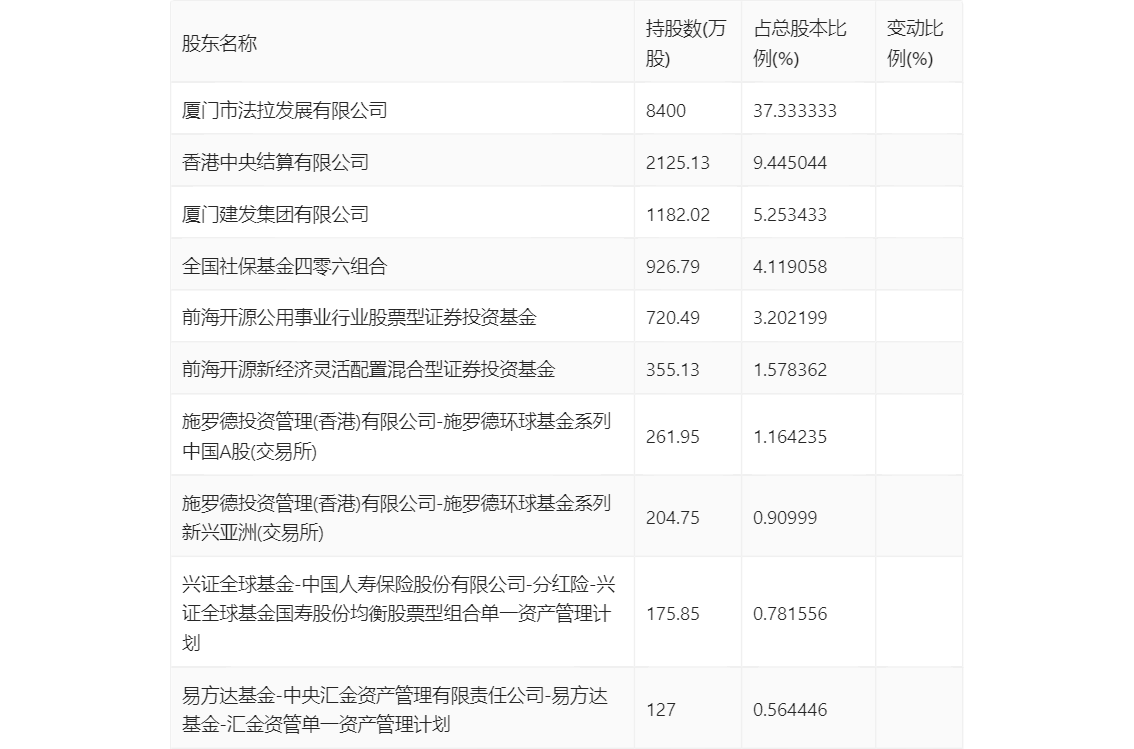Select 香港中央结算有限公司 shareholder name
Screen dimensions: 1134x749
point(275,163)
